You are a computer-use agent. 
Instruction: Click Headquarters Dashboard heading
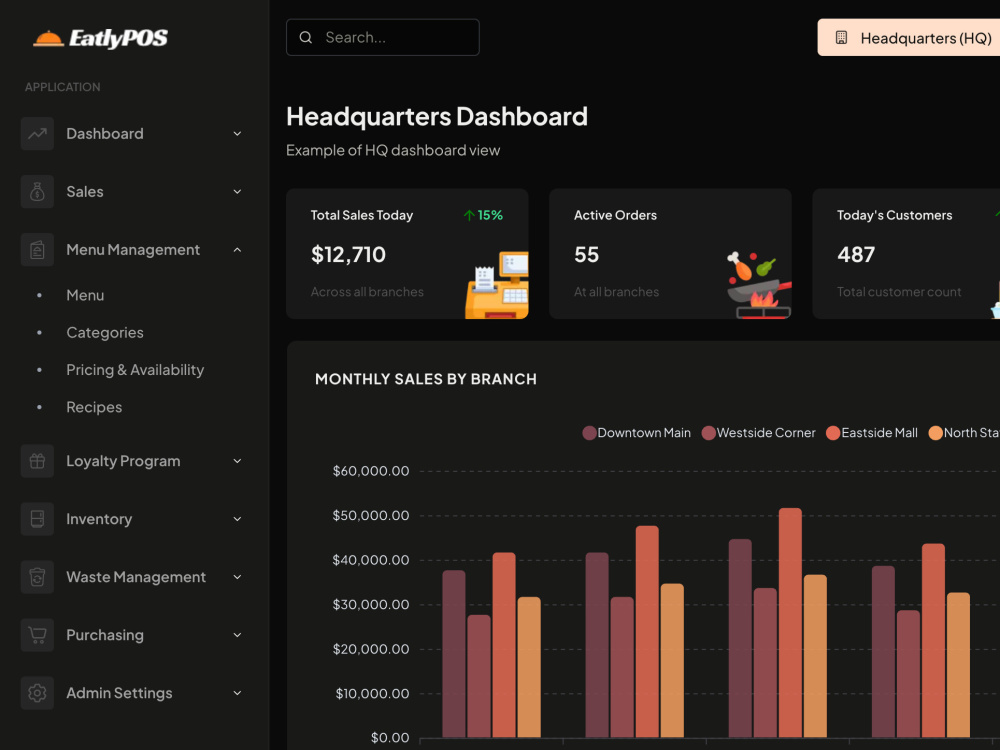pos(437,117)
